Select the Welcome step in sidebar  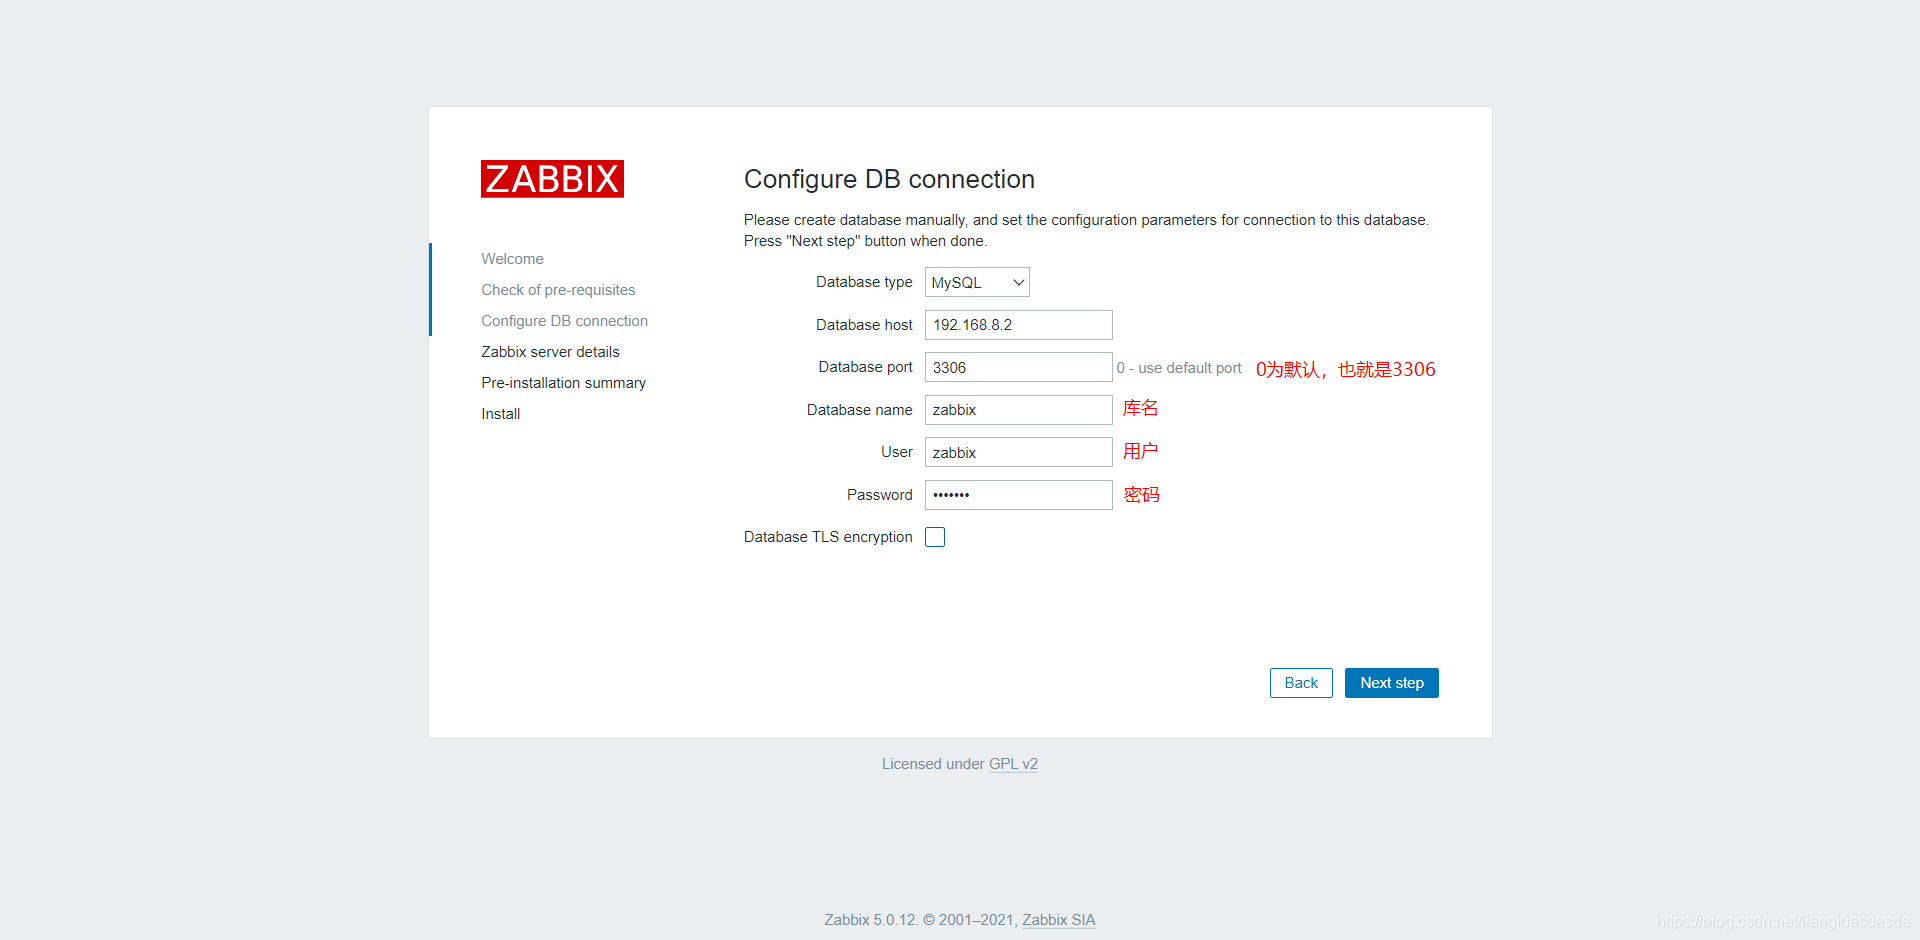(512, 259)
